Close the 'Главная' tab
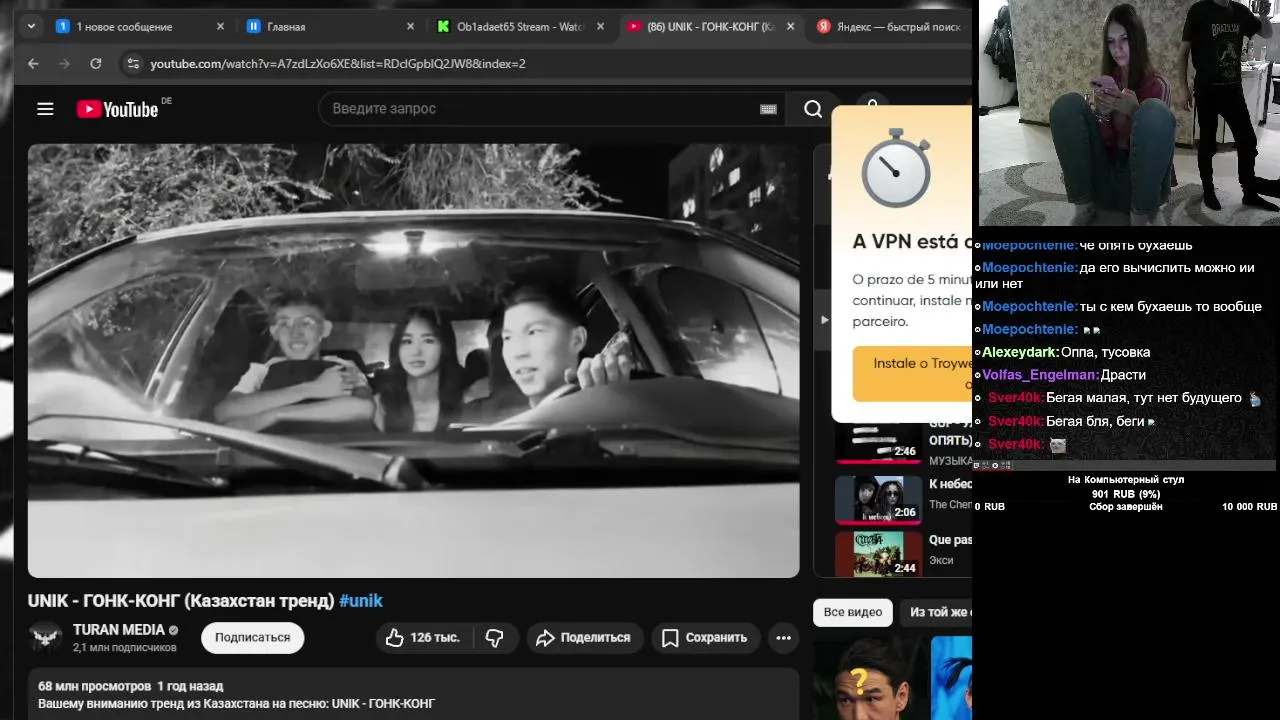 coord(410,27)
